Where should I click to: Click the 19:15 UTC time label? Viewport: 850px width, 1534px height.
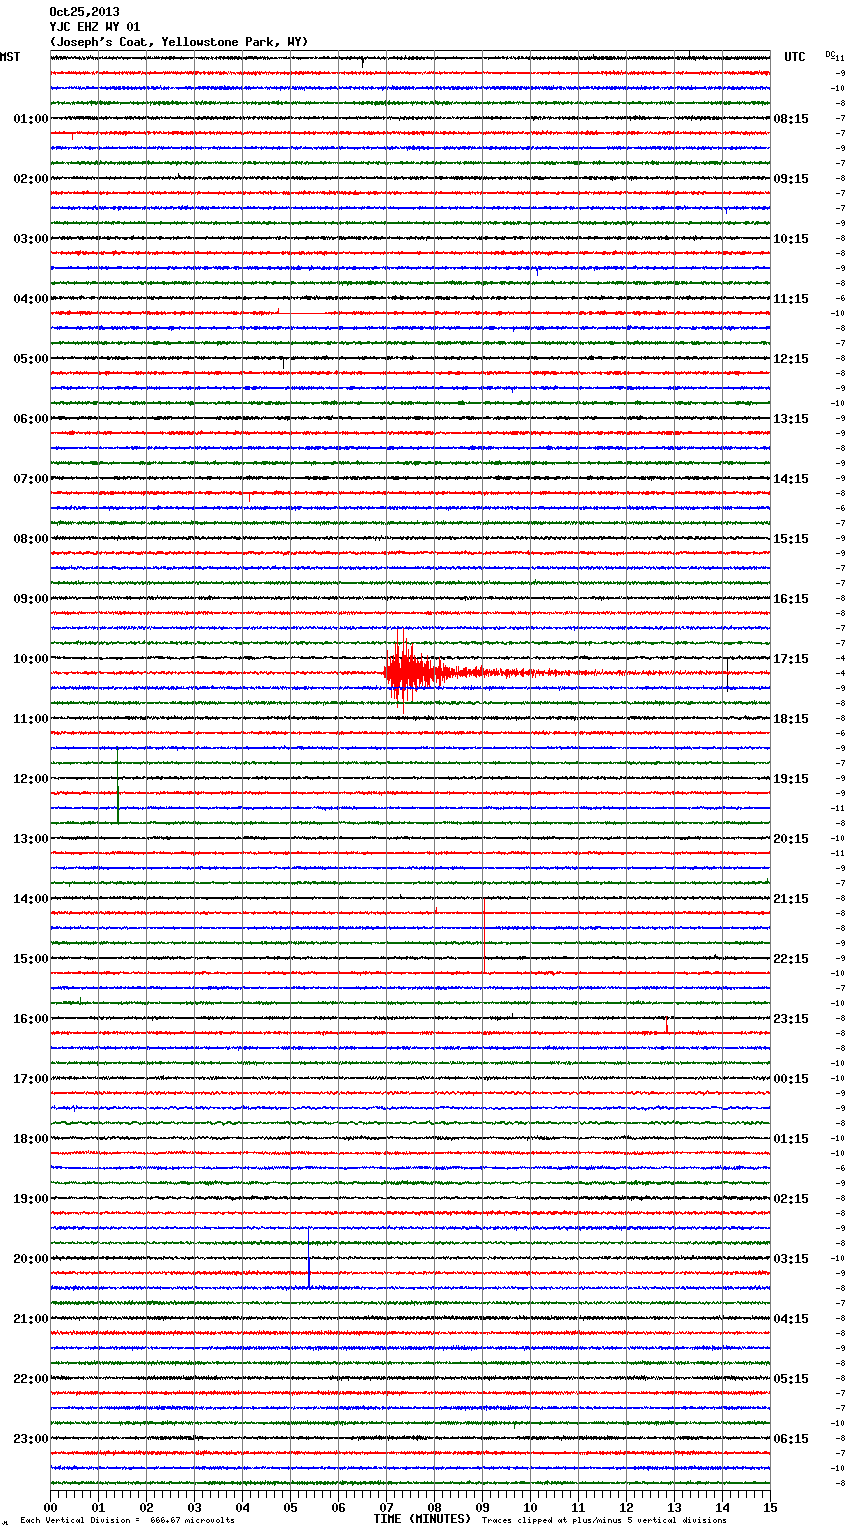point(791,779)
